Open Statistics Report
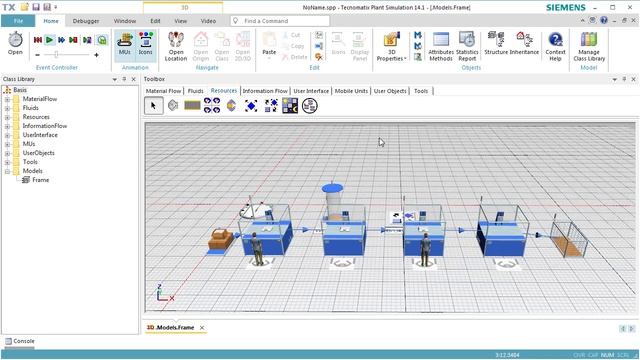Viewport: 640px width, 360px height. pos(467,46)
